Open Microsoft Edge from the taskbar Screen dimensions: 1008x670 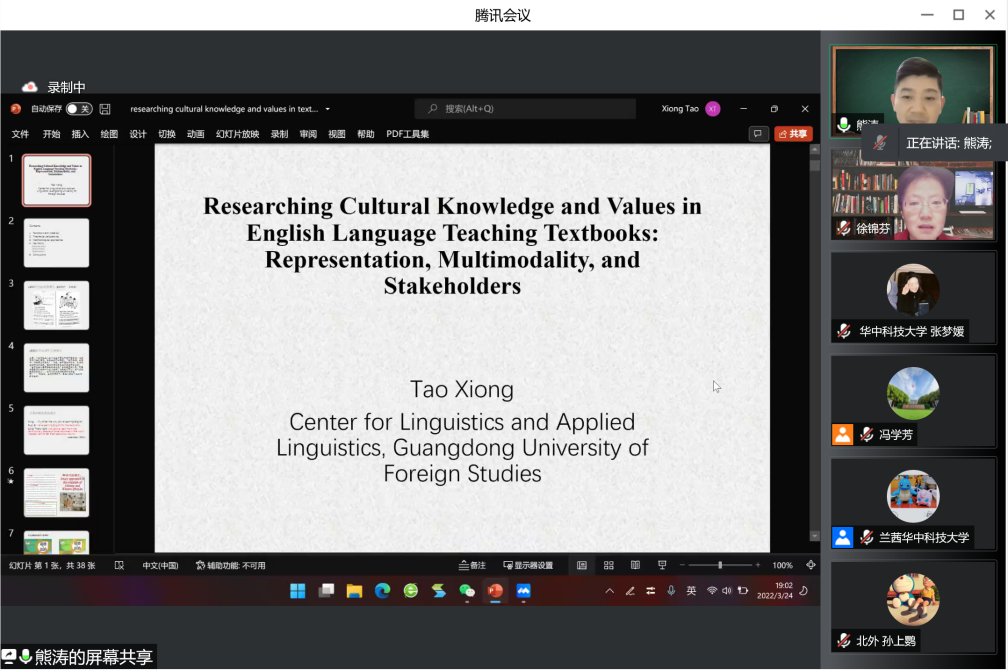point(382,591)
